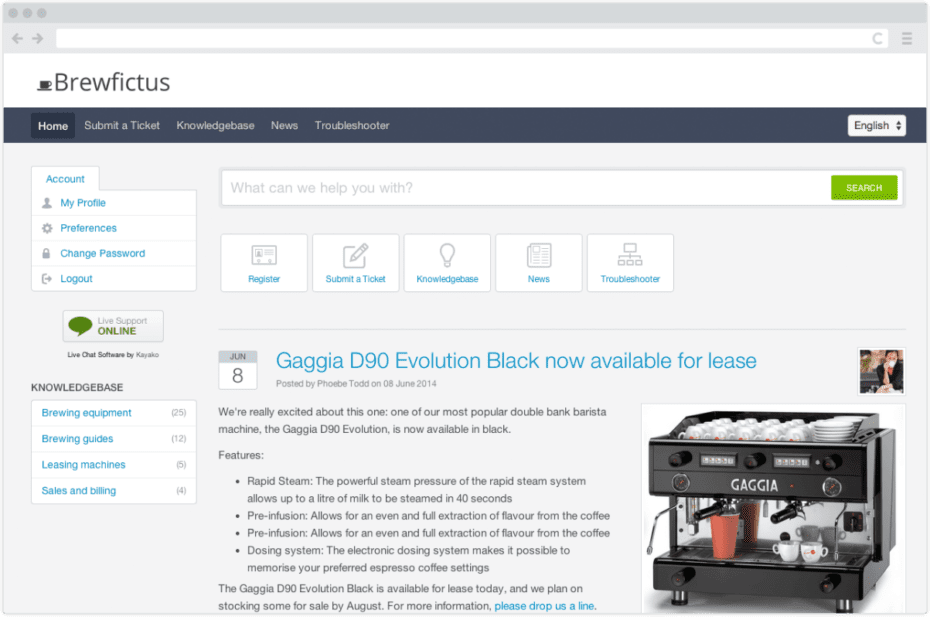
Task: Click the (12) count beside Brewing guides
Action: pos(179,439)
